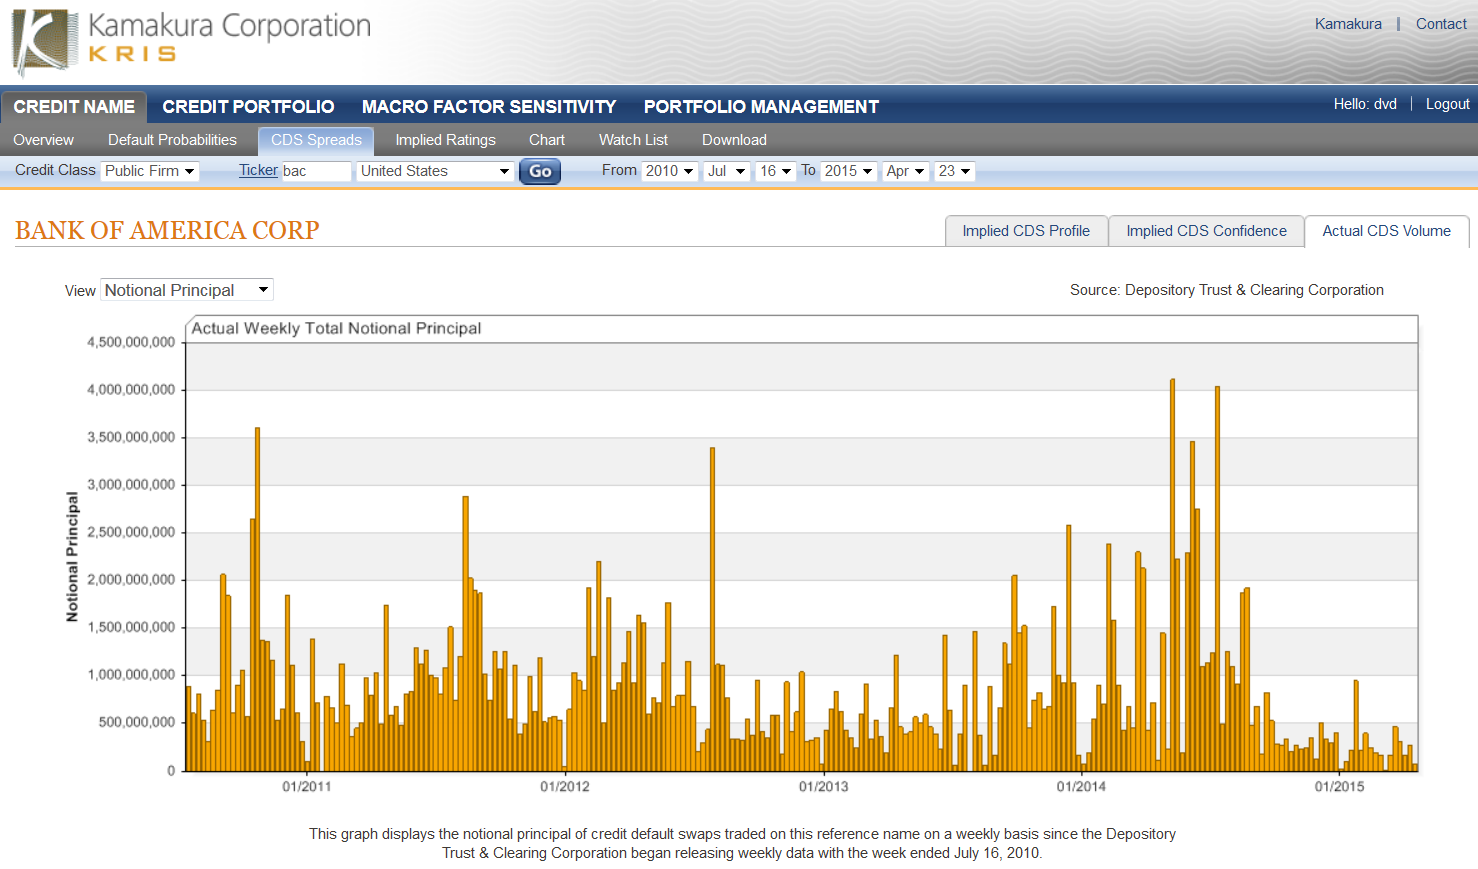Click the 2,000,000,000 axis value
This screenshot has height=869, width=1478.
click(x=131, y=580)
